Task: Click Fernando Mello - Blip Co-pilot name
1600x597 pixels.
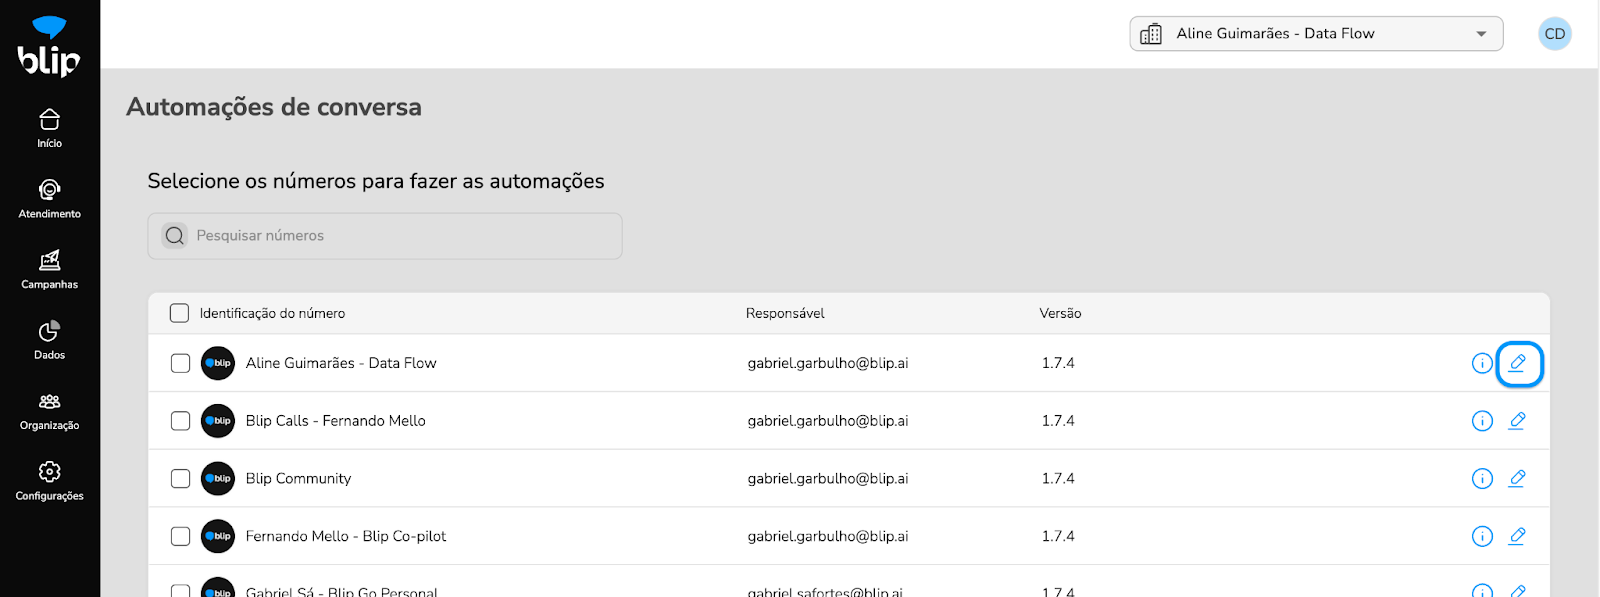Action: tap(346, 537)
